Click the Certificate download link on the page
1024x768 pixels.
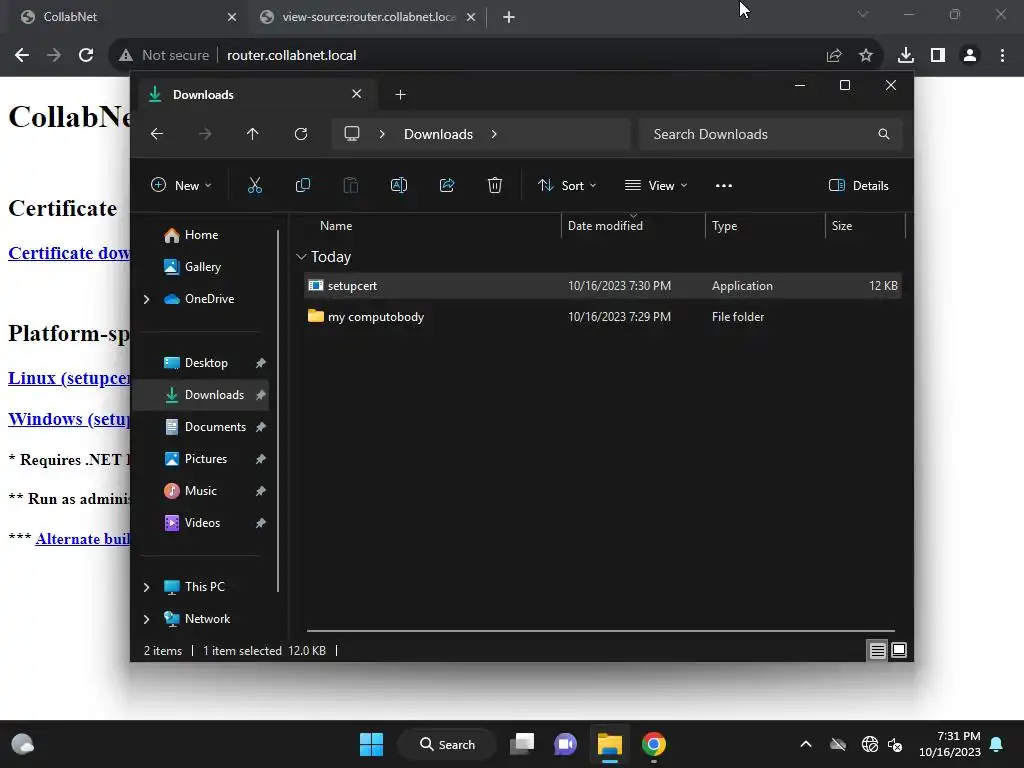(x=69, y=253)
